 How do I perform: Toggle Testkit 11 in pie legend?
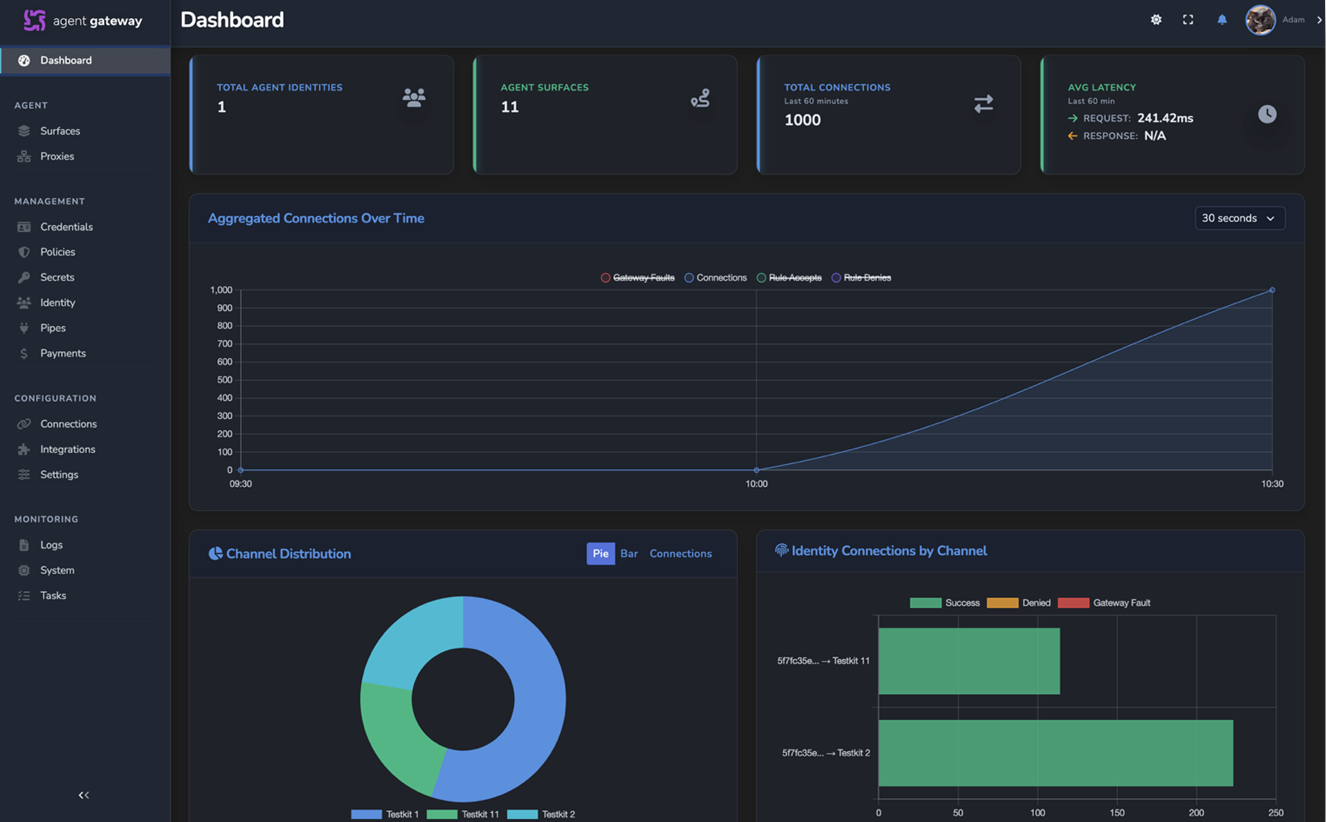pyautogui.click(x=462, y=814)
